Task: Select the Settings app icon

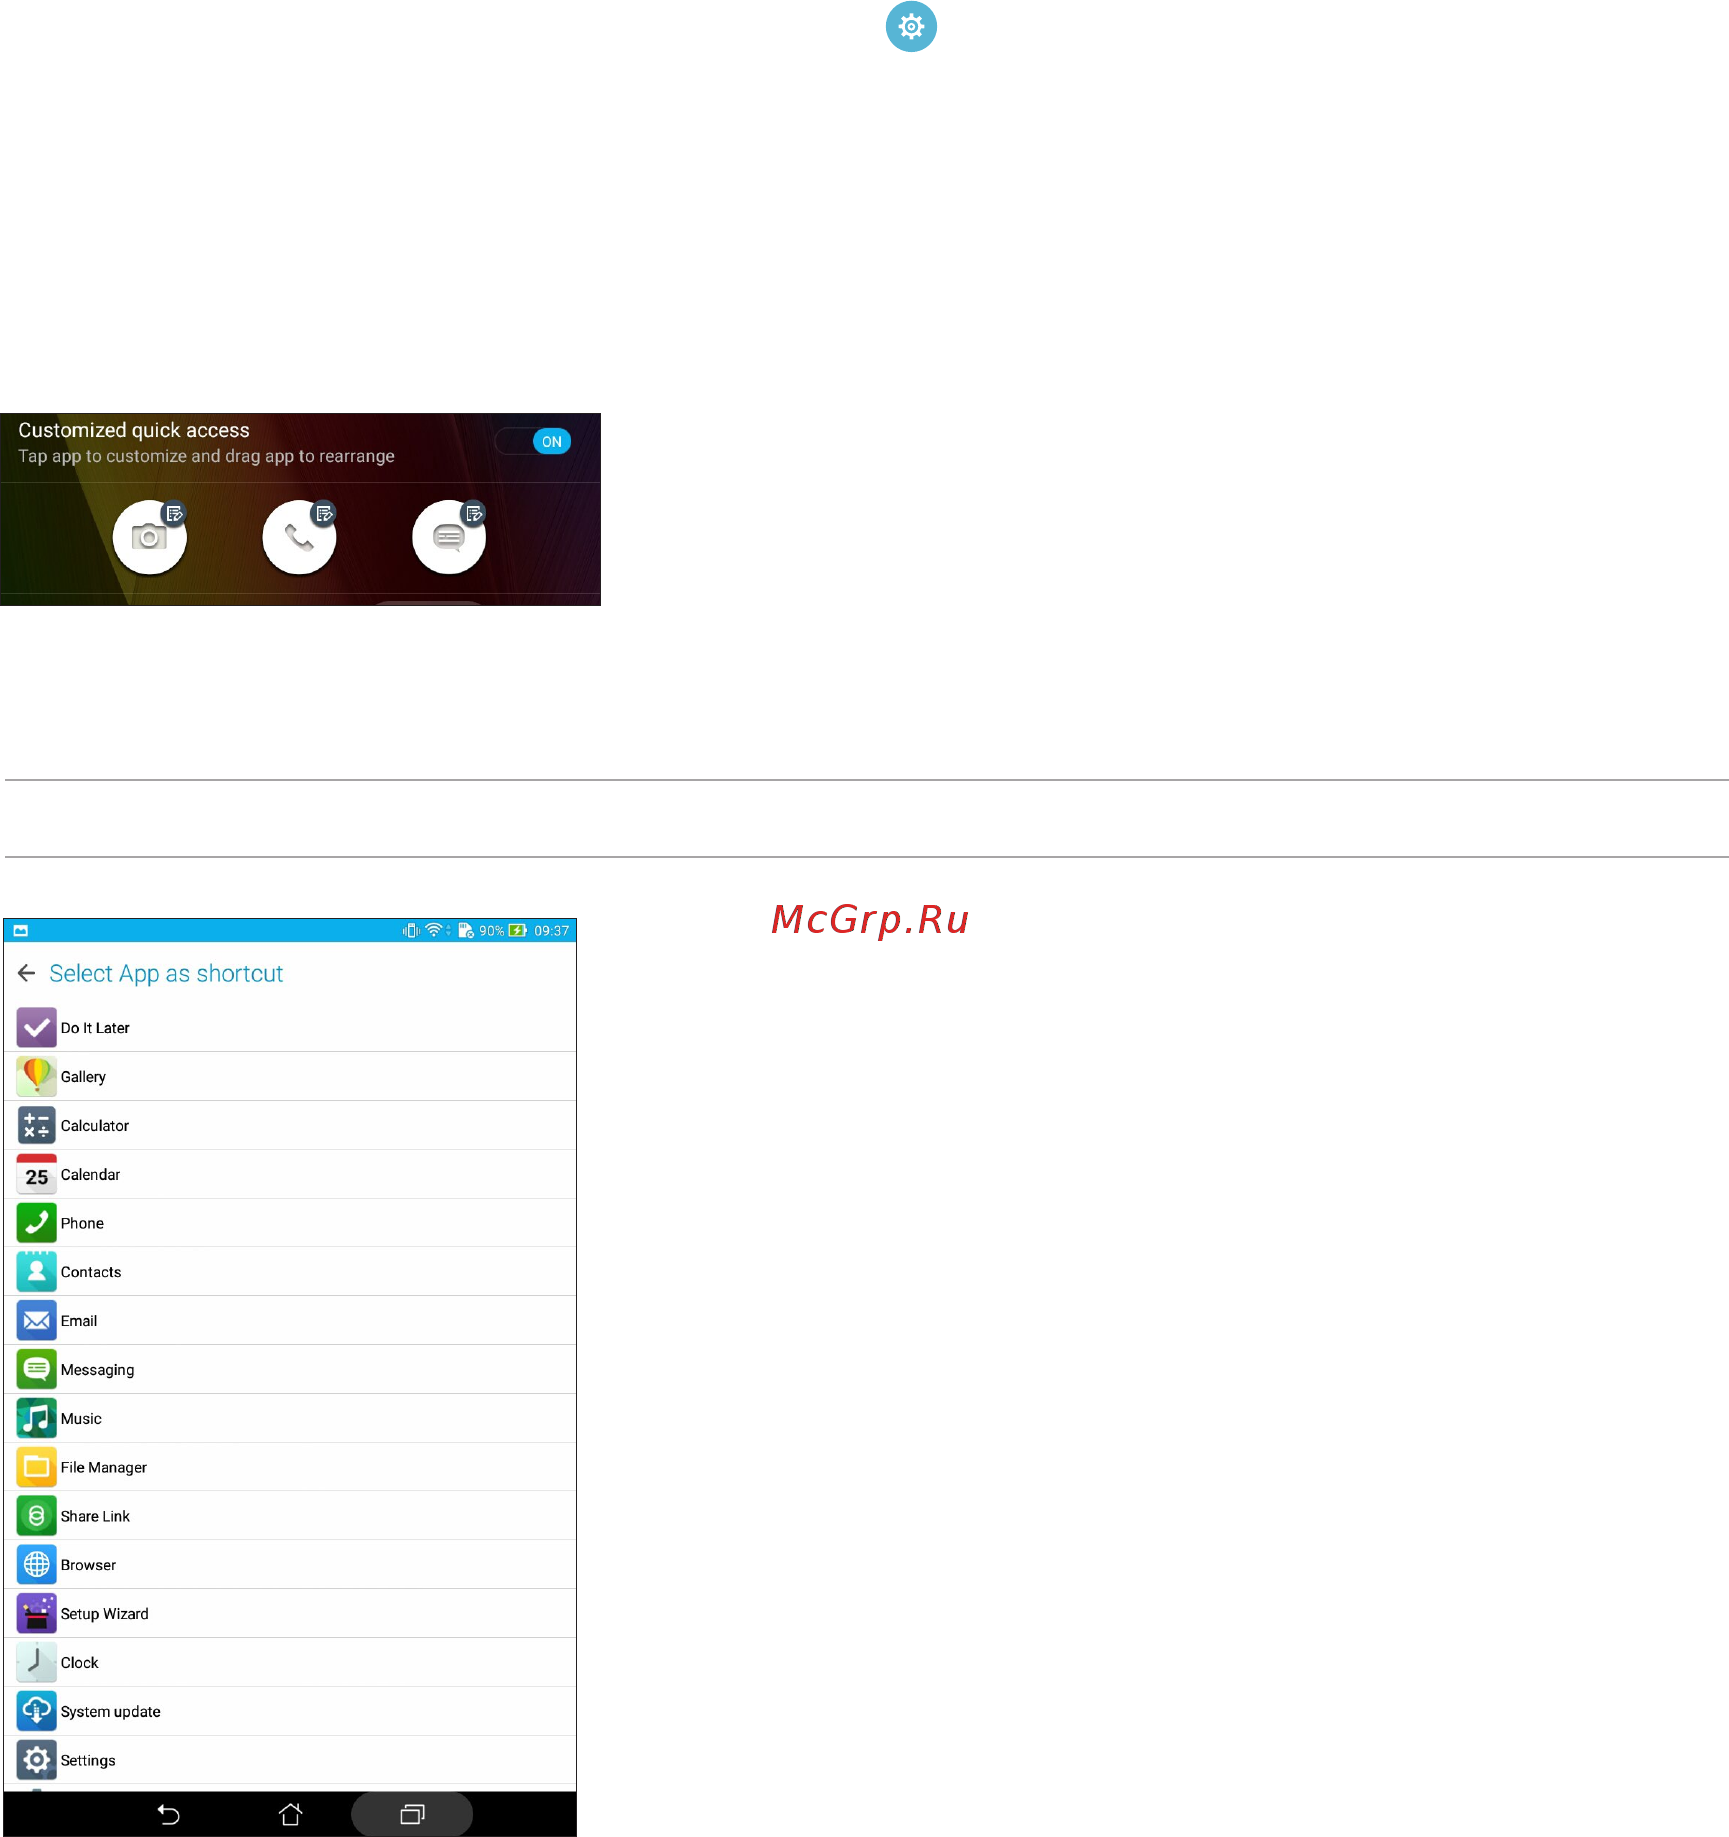Action: point(37,1760)
